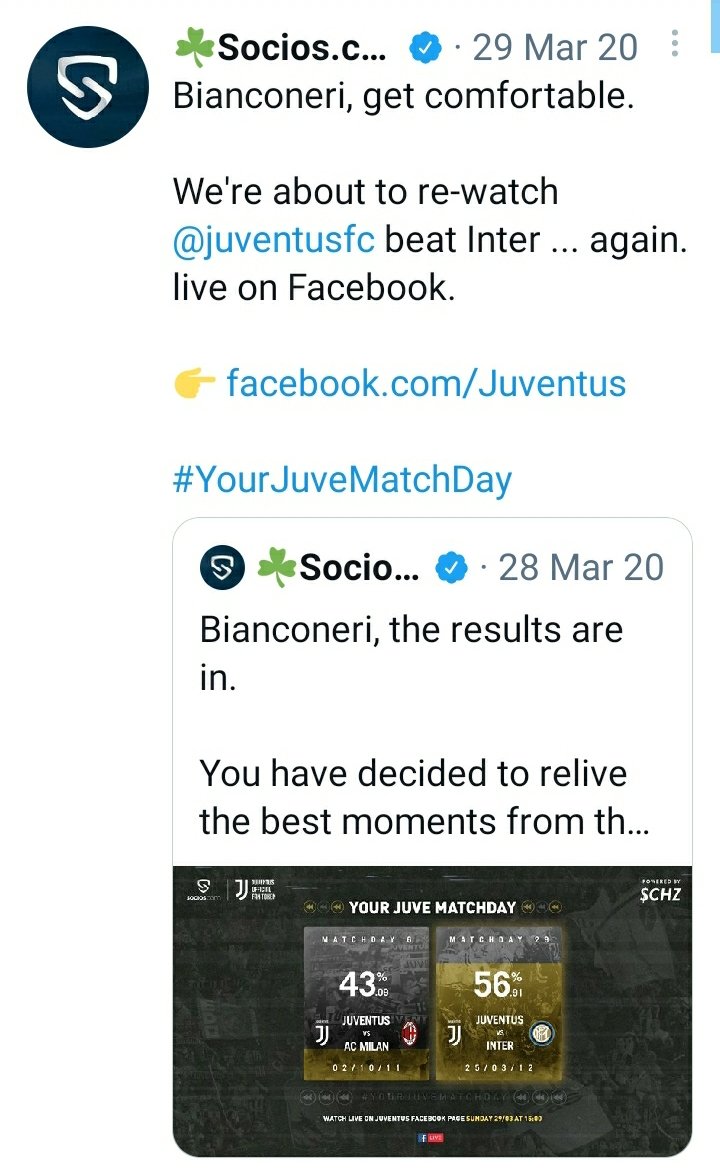720x1171 pixels.
Task: Click the Facebook Live badge in the image
Action: coord(431,1138)
